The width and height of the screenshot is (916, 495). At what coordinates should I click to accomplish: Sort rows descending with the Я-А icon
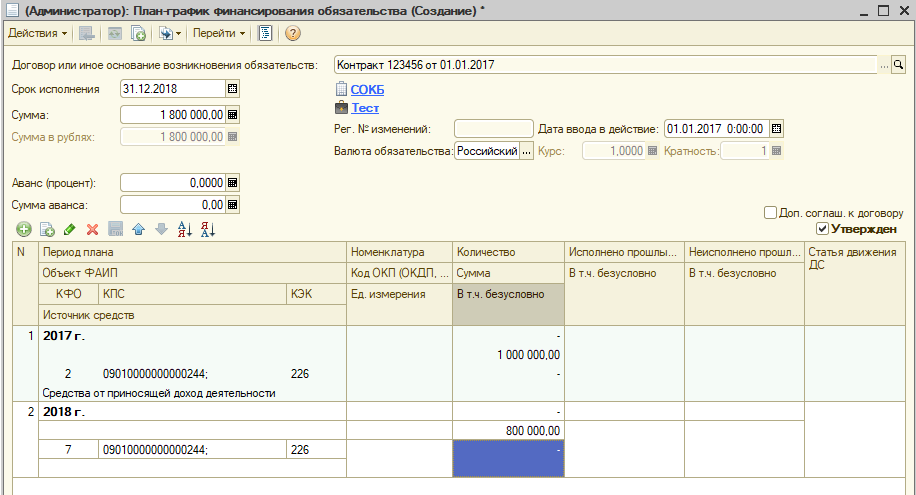pyautogui.click(x=208, y=229)
